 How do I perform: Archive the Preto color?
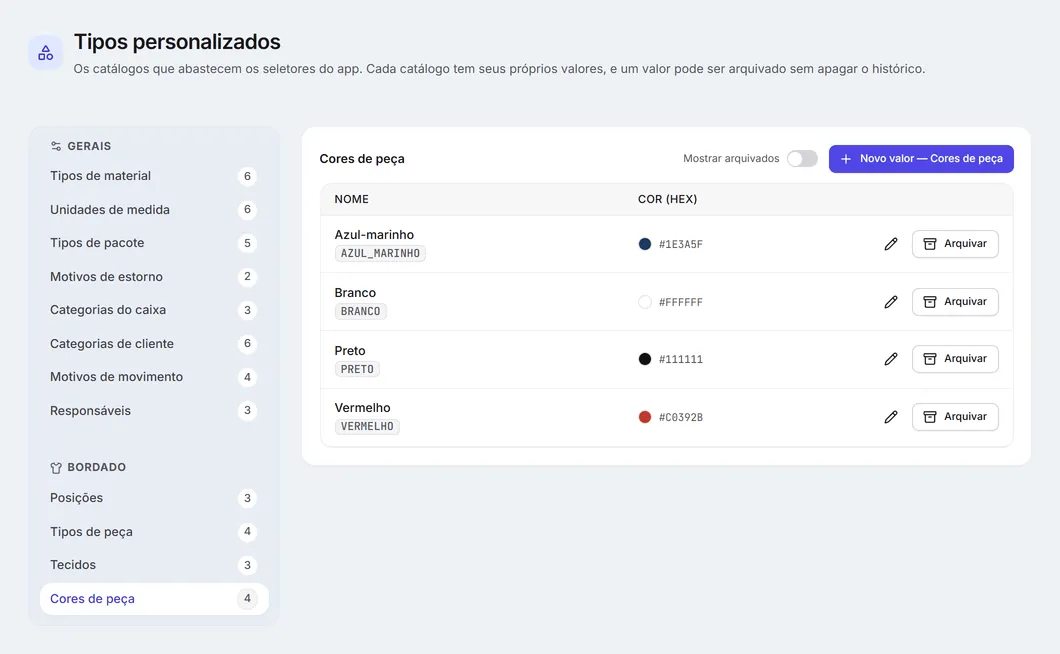(955, 359)
